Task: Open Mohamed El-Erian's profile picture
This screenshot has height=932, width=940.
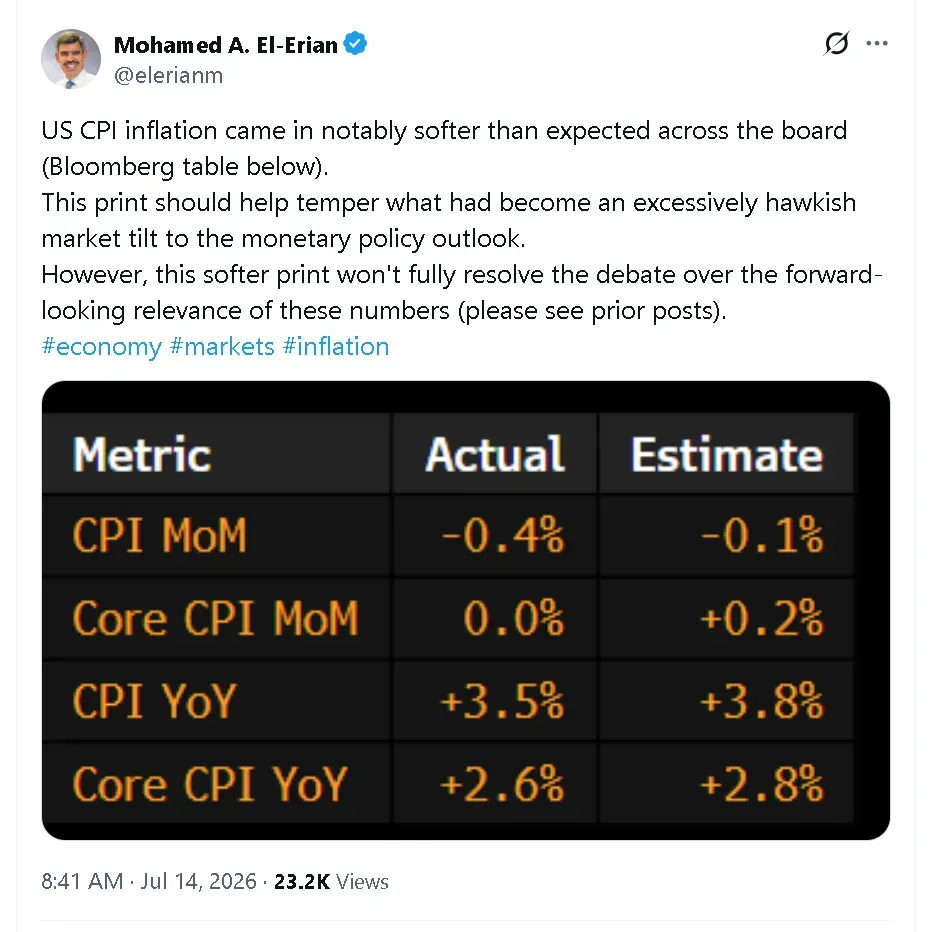Action: (71, 59)
